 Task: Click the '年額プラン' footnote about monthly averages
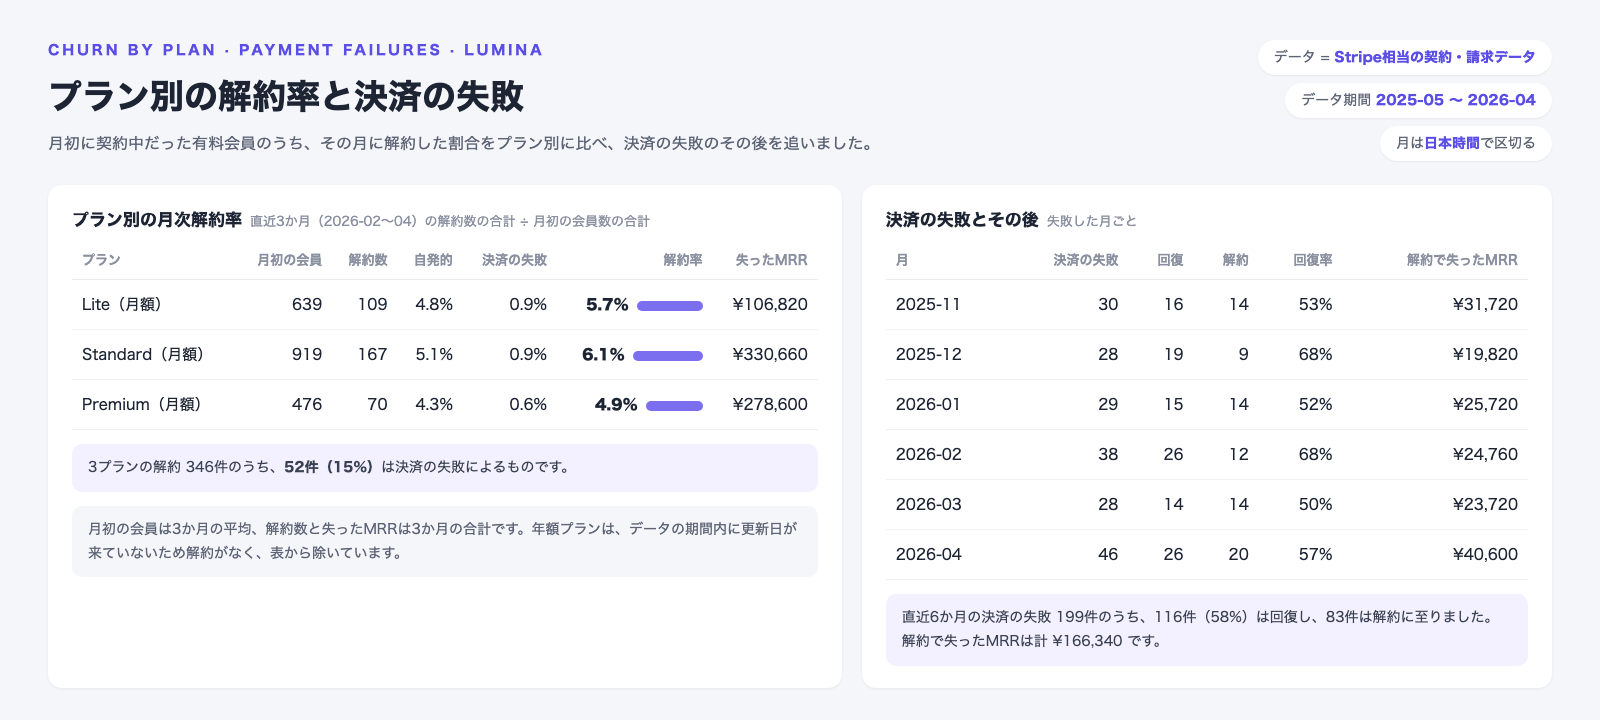point(445,541)
